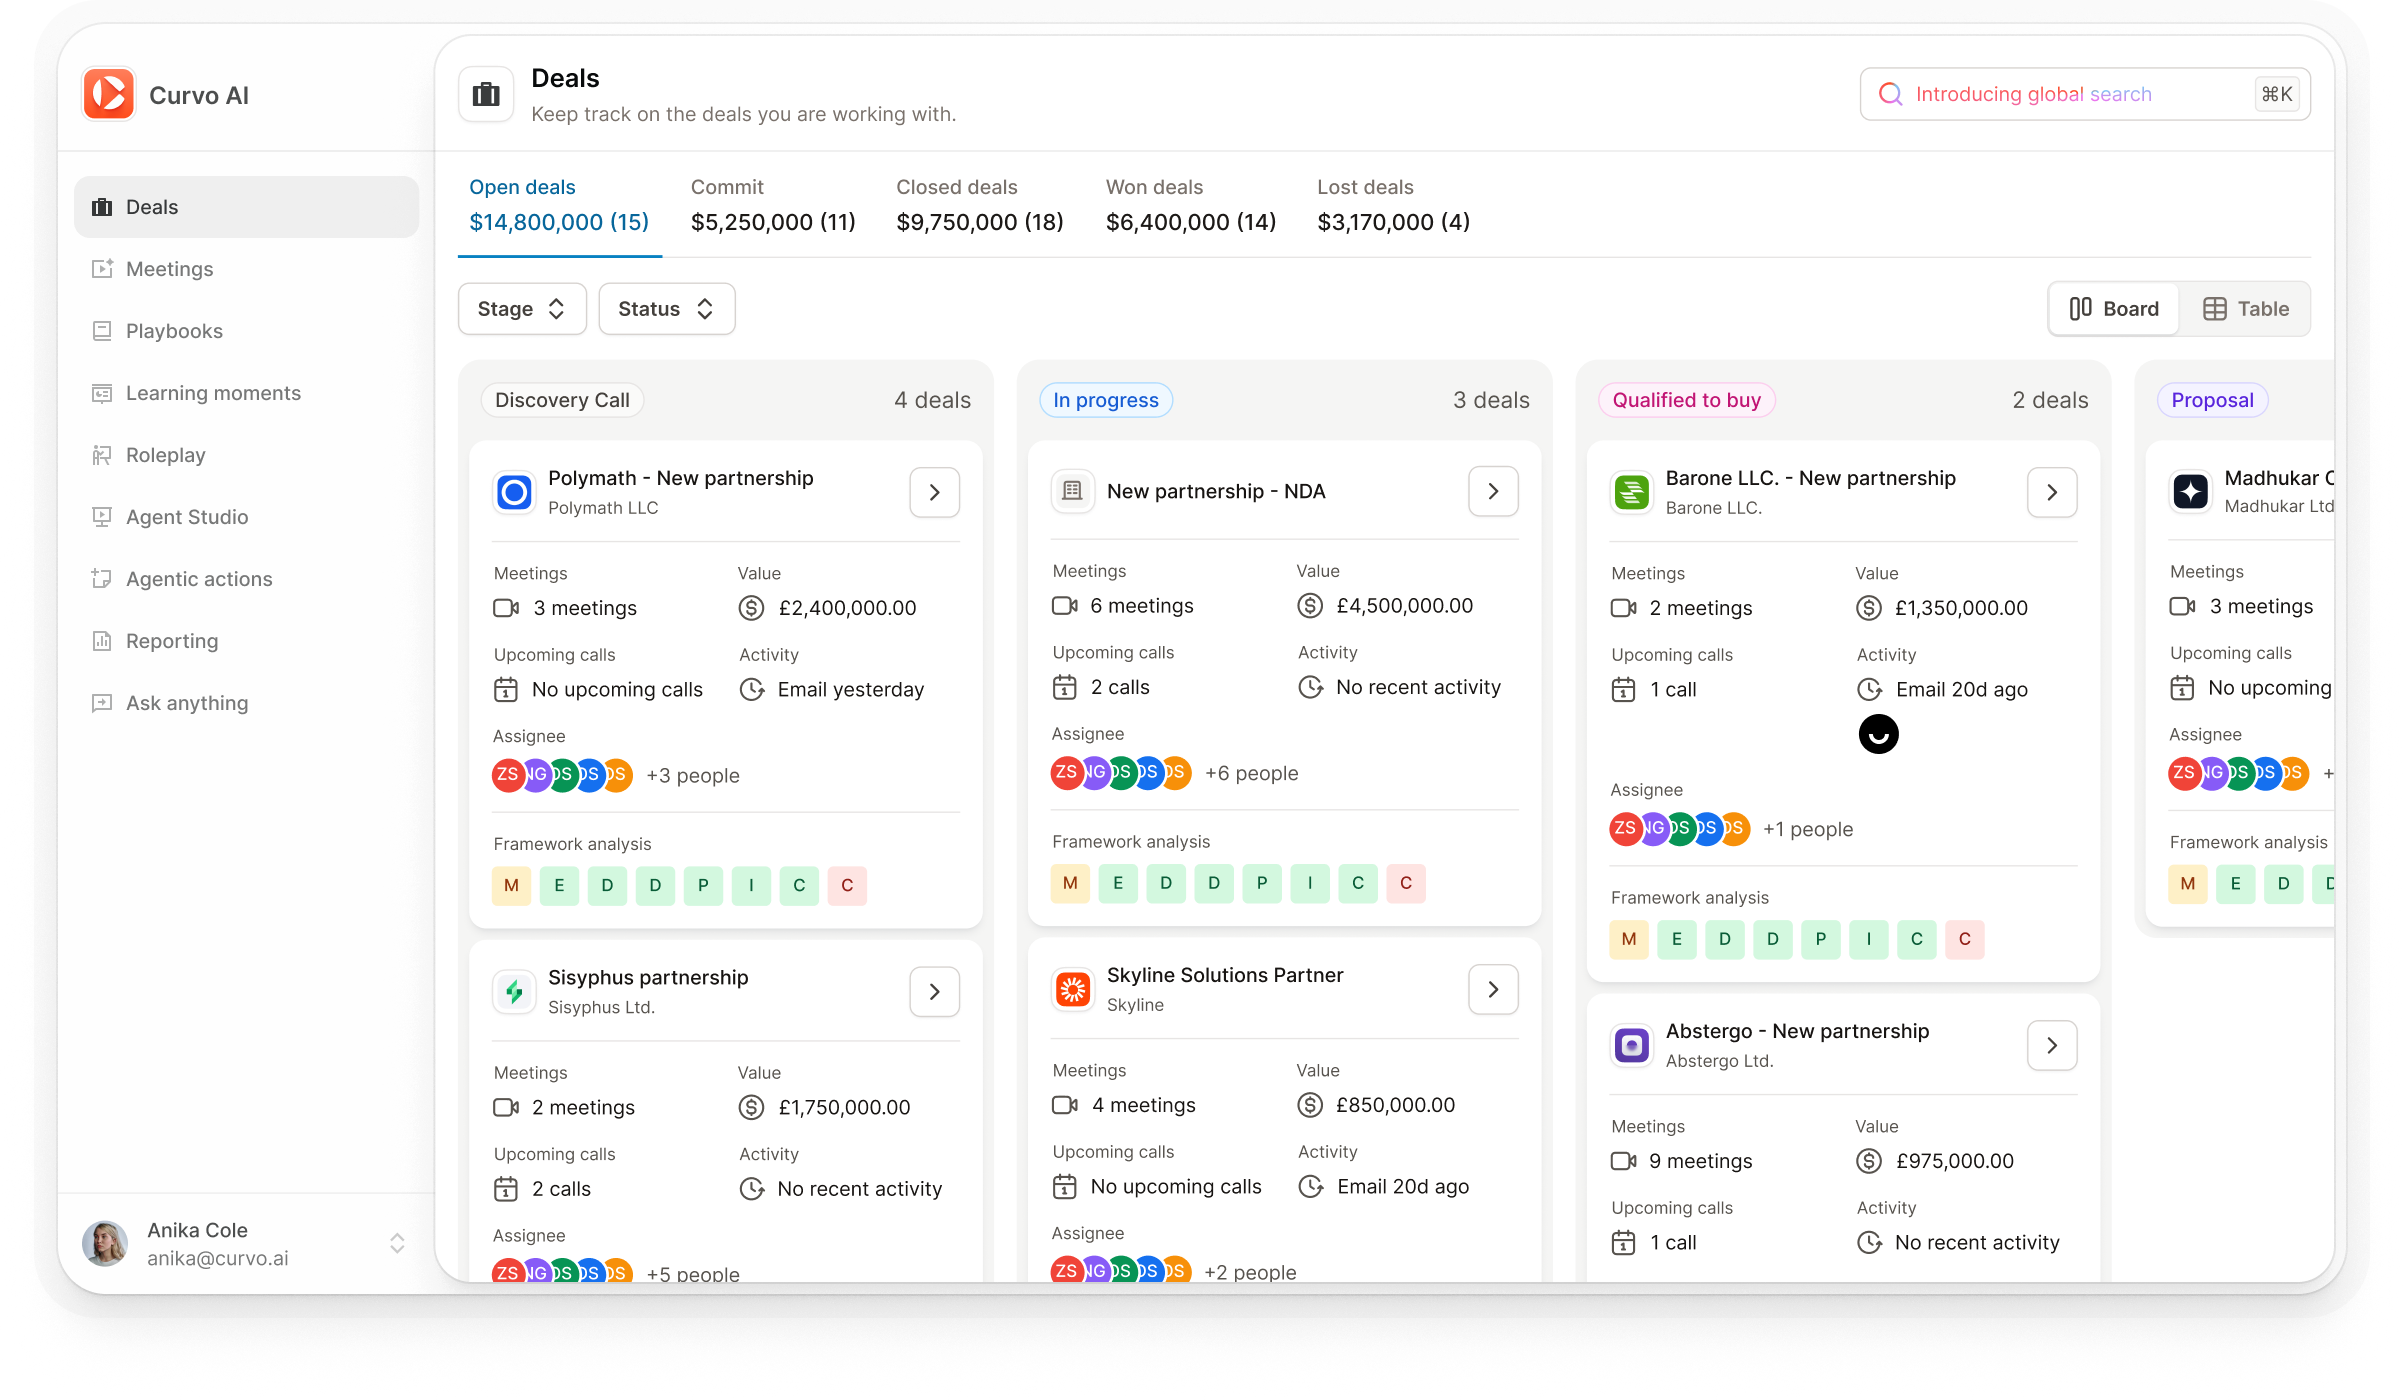Screen dimensions: 2404x1400
Task: Select the Open deals tab
Action: click(x=559, y=206)
